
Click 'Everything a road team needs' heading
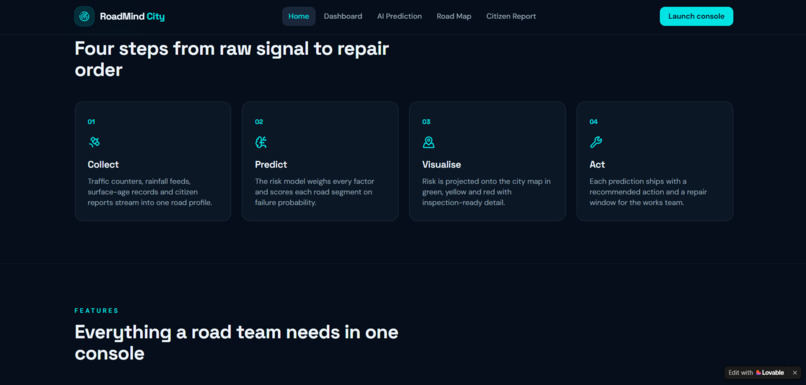pos(236,342)
